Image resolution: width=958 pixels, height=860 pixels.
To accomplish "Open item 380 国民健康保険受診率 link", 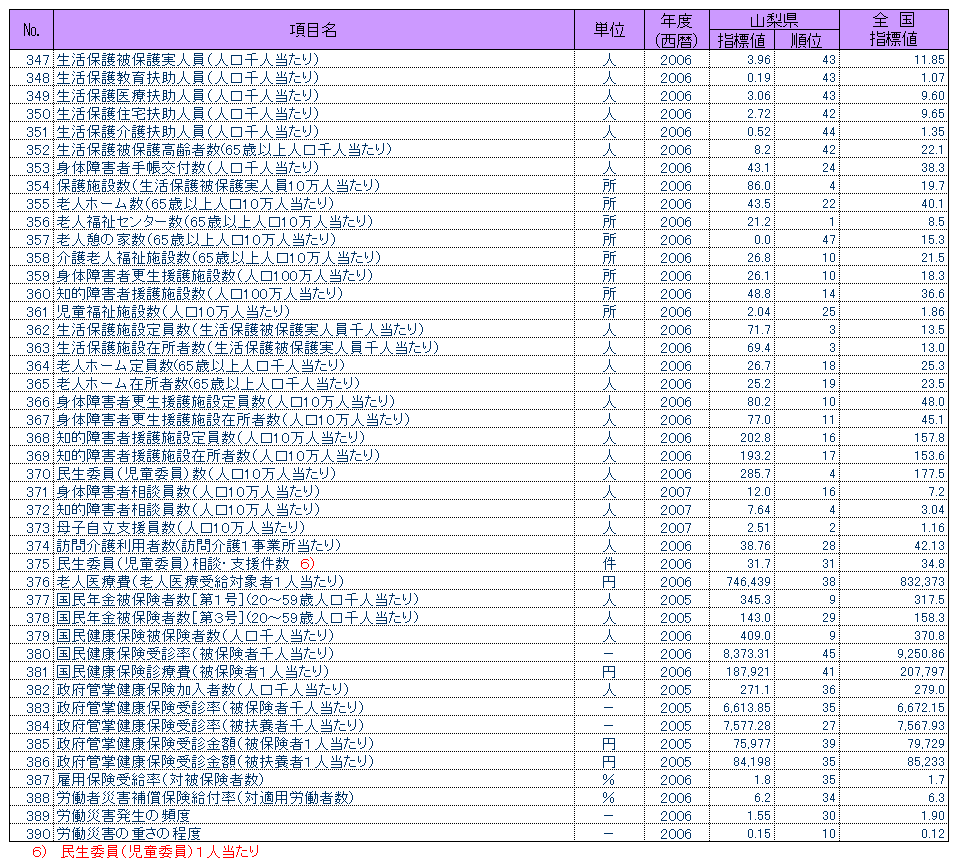I will tap(195, 654).
